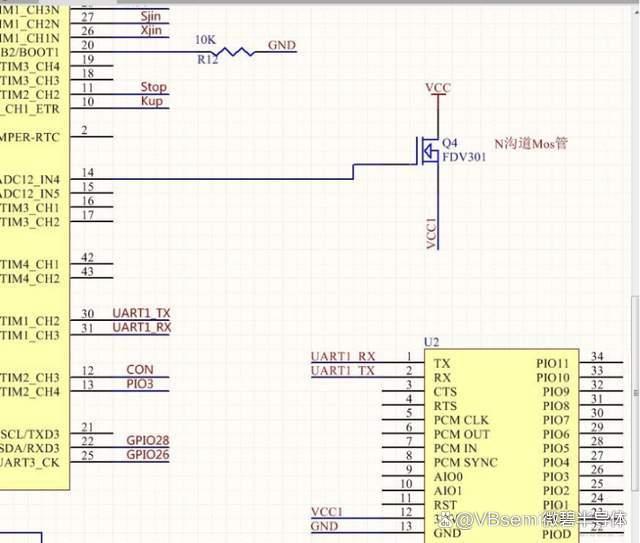This screenshot has width=640, height=543.
Task: Click the UART1_RX net label at U2 pin 1
Action: 343,356
